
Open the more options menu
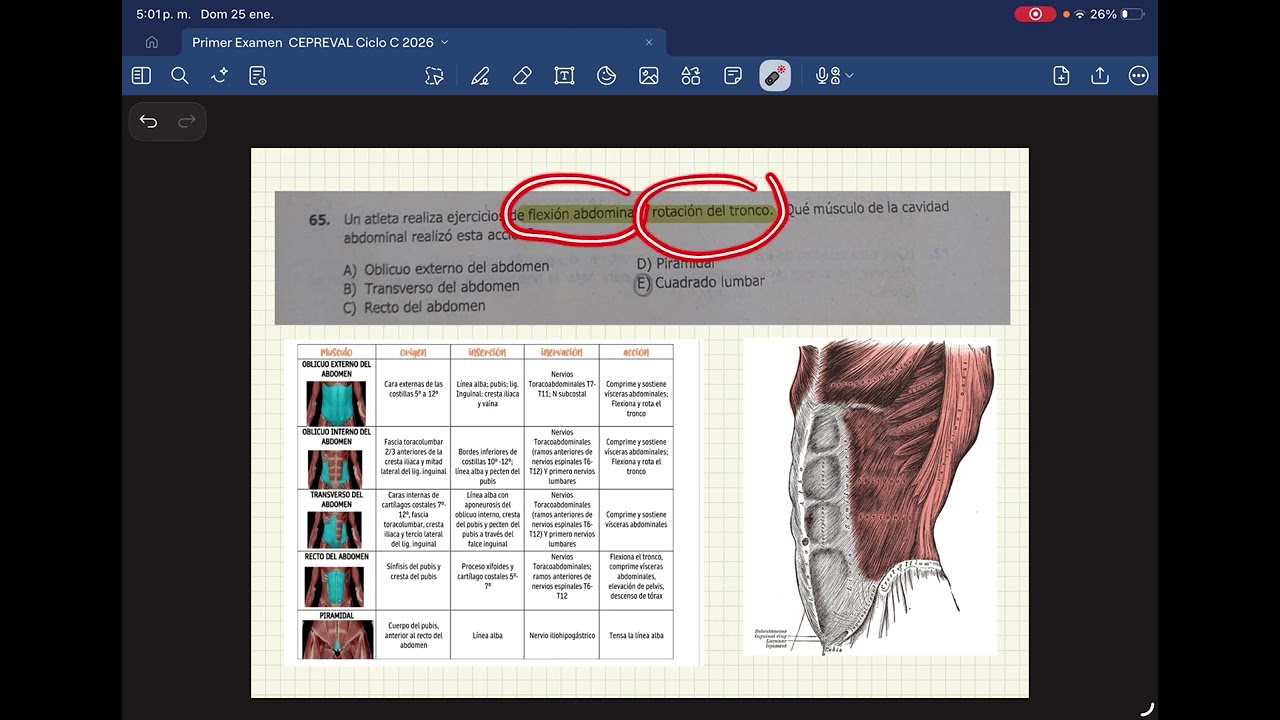(1138, 76)
